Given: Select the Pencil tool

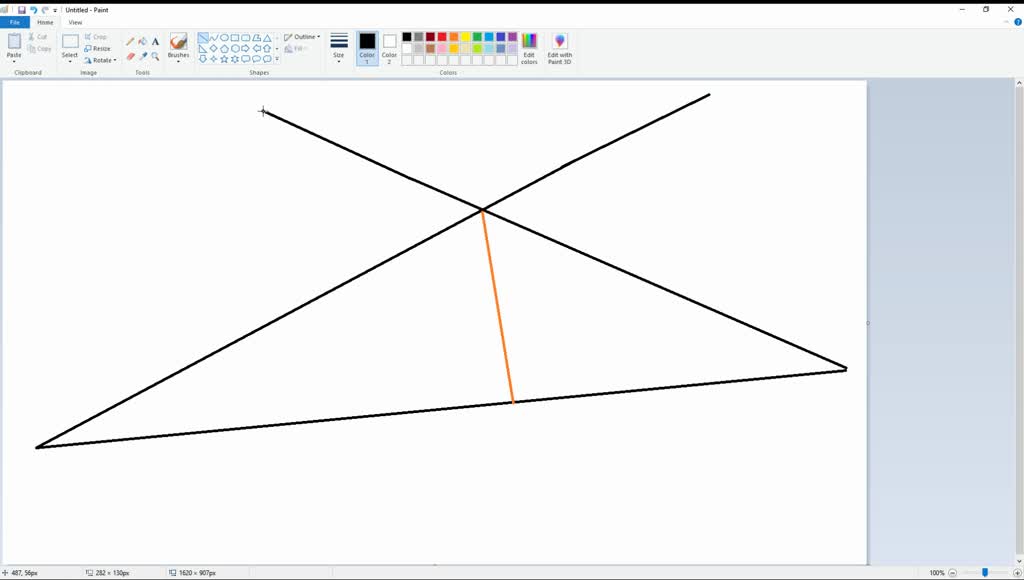Looking at the screenshot, I should point(130,41).
